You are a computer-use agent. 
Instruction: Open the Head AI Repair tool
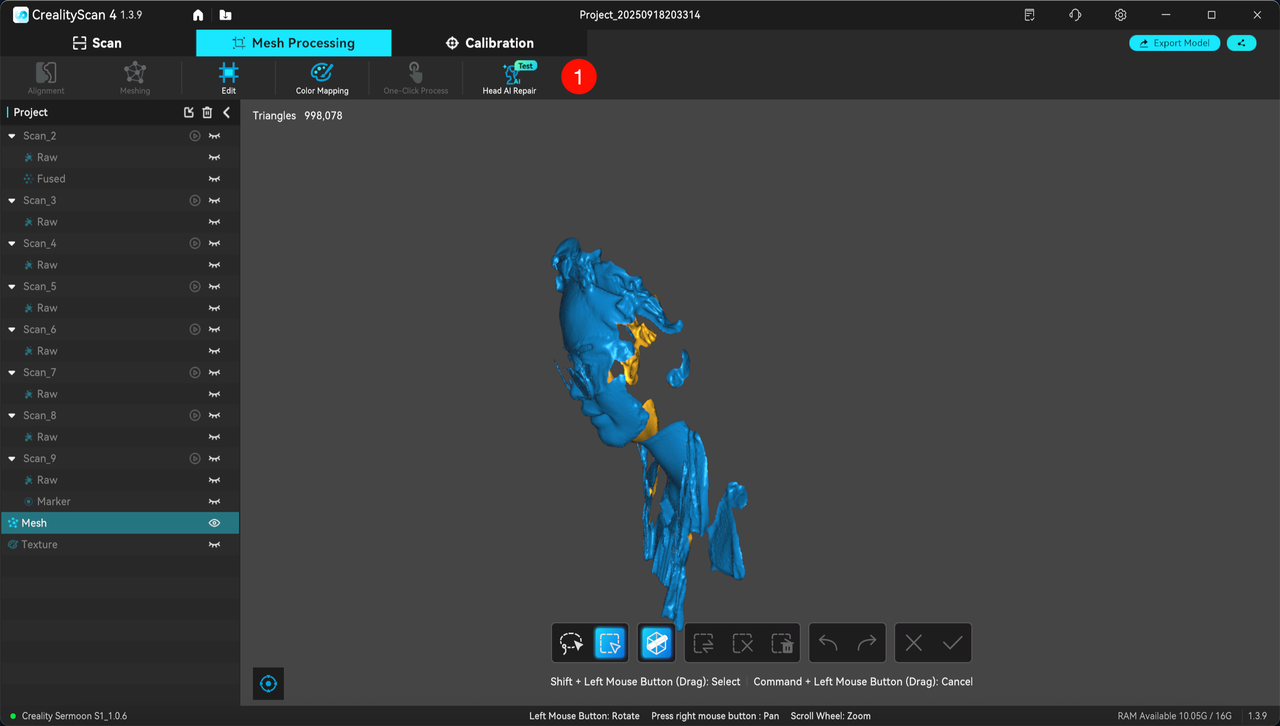[509, 78]
